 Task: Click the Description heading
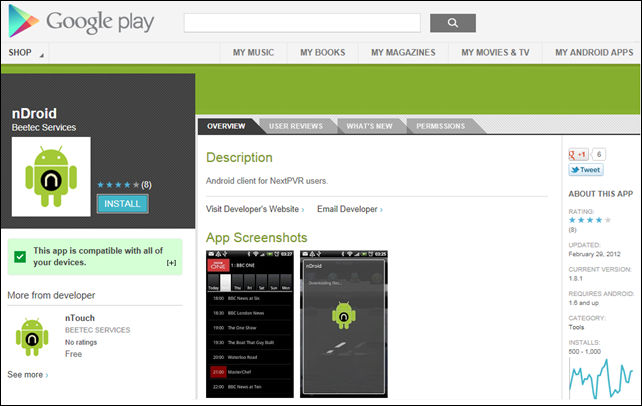tap(239, 158)
